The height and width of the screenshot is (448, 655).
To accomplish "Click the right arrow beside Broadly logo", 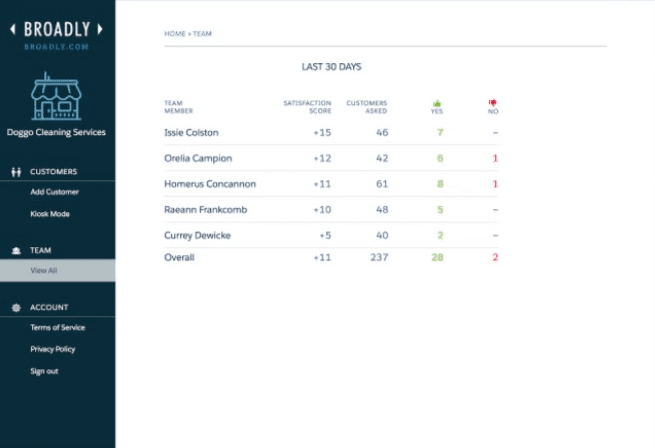I will click(100, 29).
